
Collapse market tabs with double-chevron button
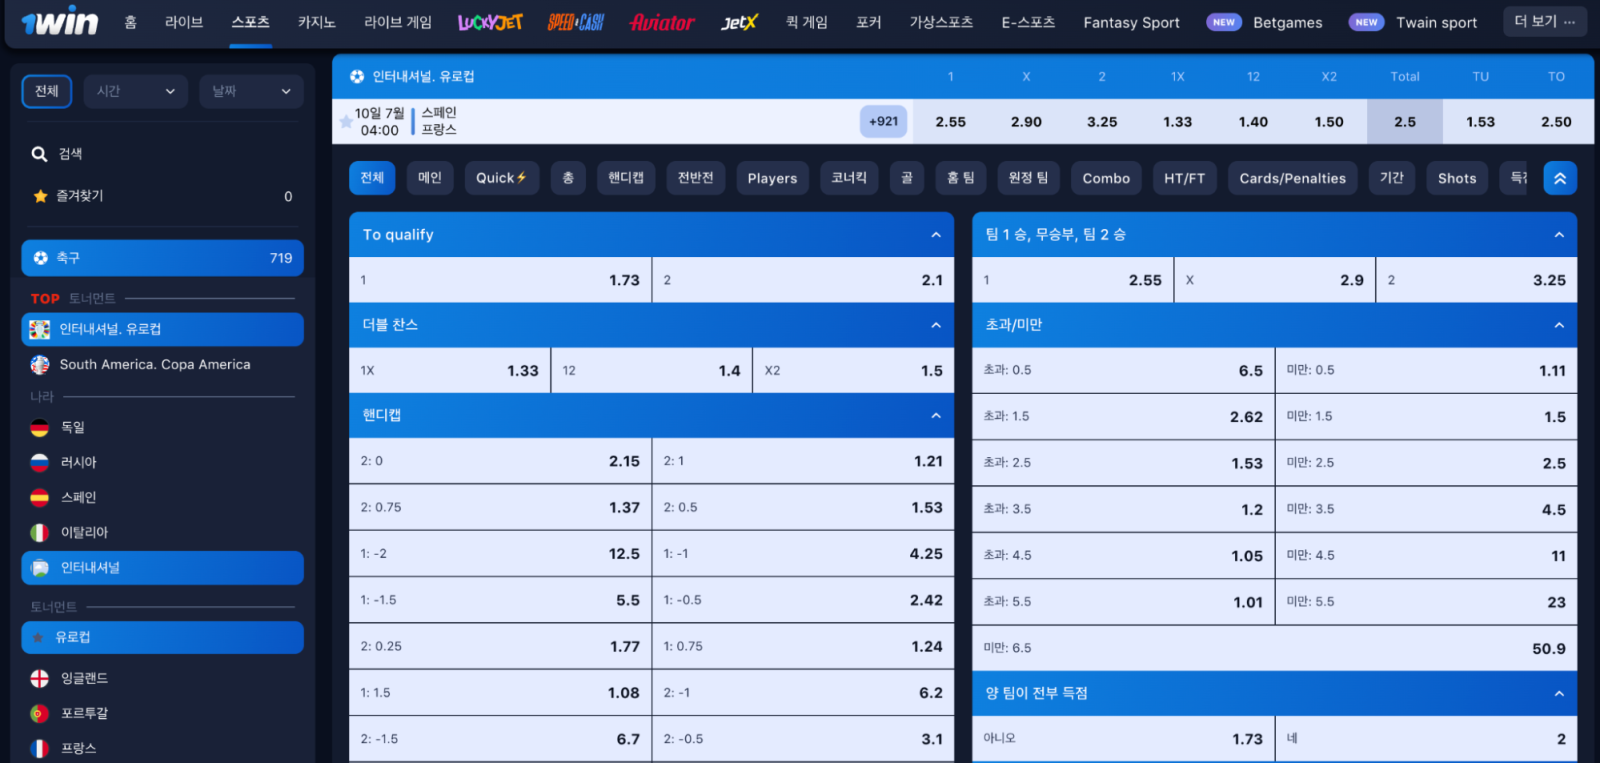coord(1560,178)
